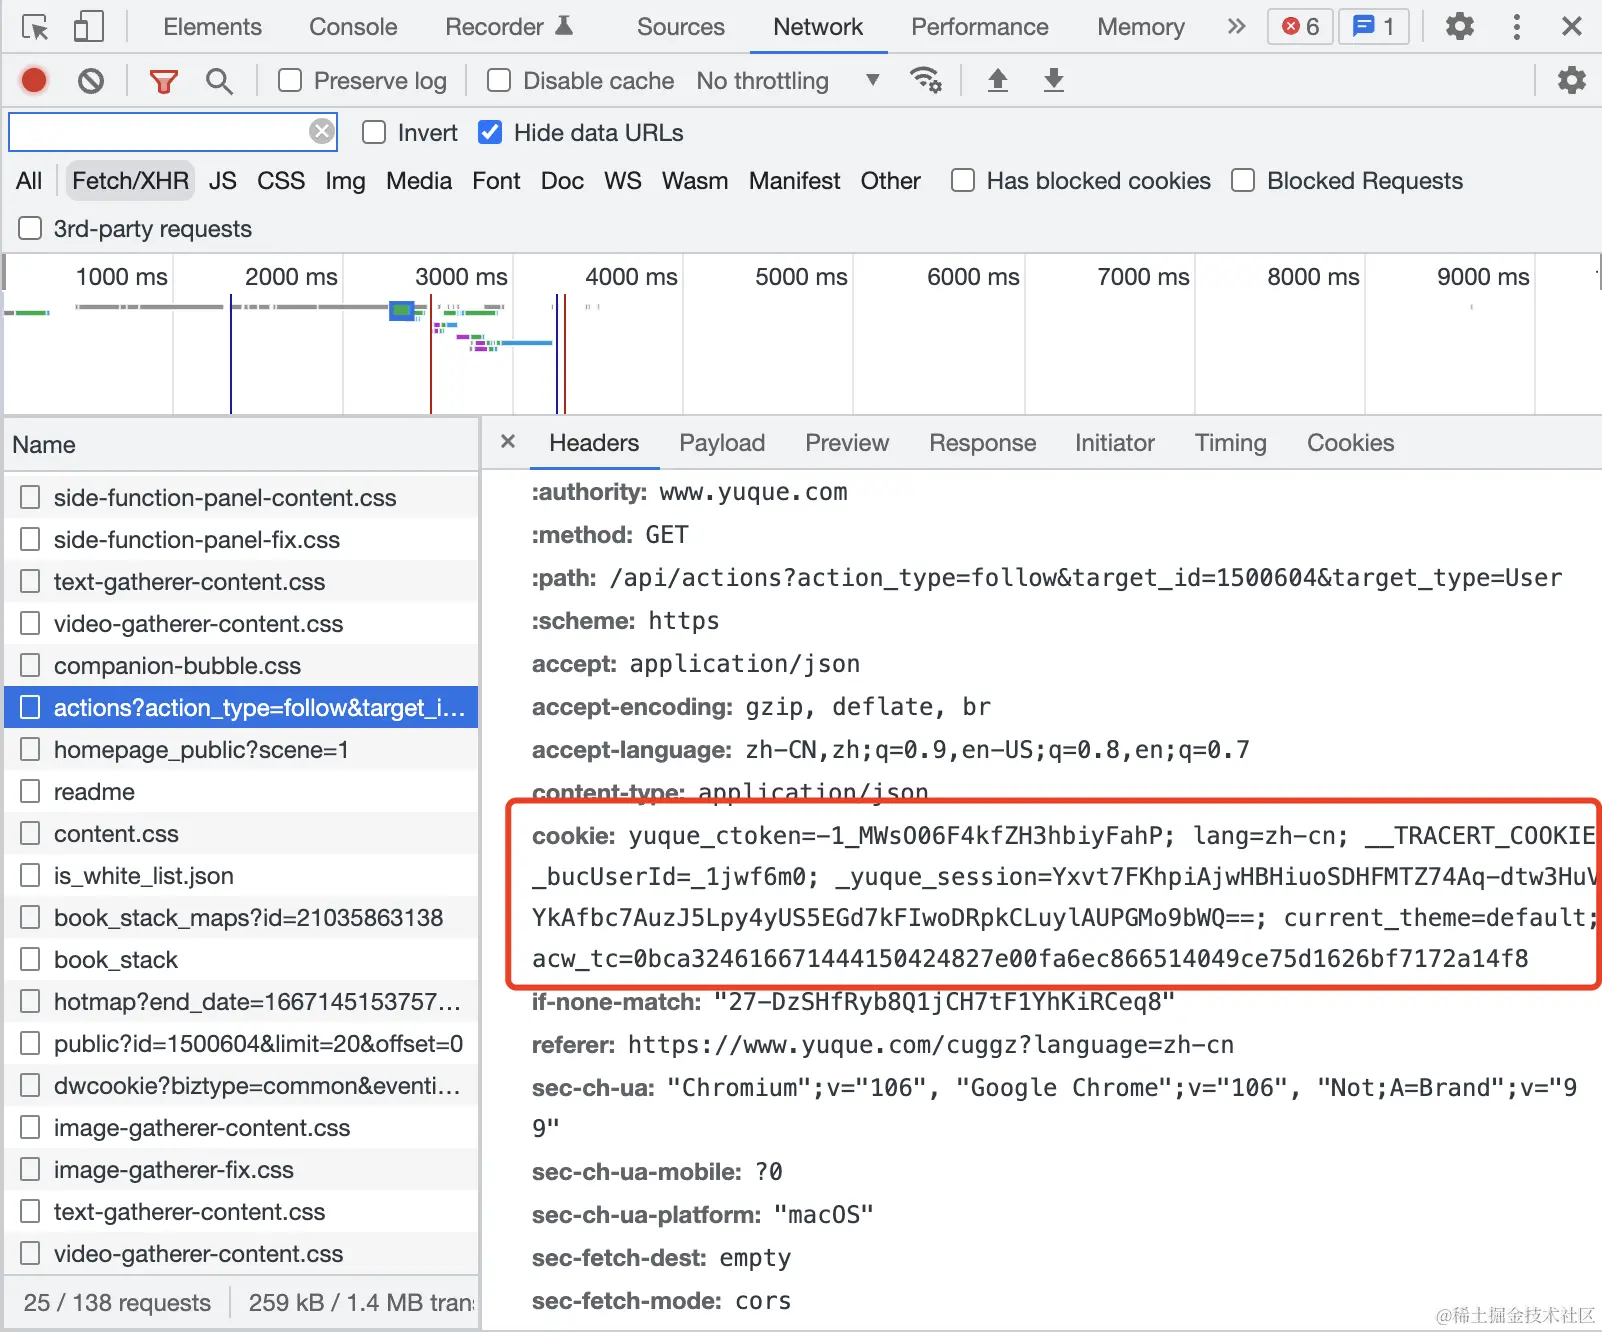Toggle the red filter funnel icon

[x=163, y=81]
